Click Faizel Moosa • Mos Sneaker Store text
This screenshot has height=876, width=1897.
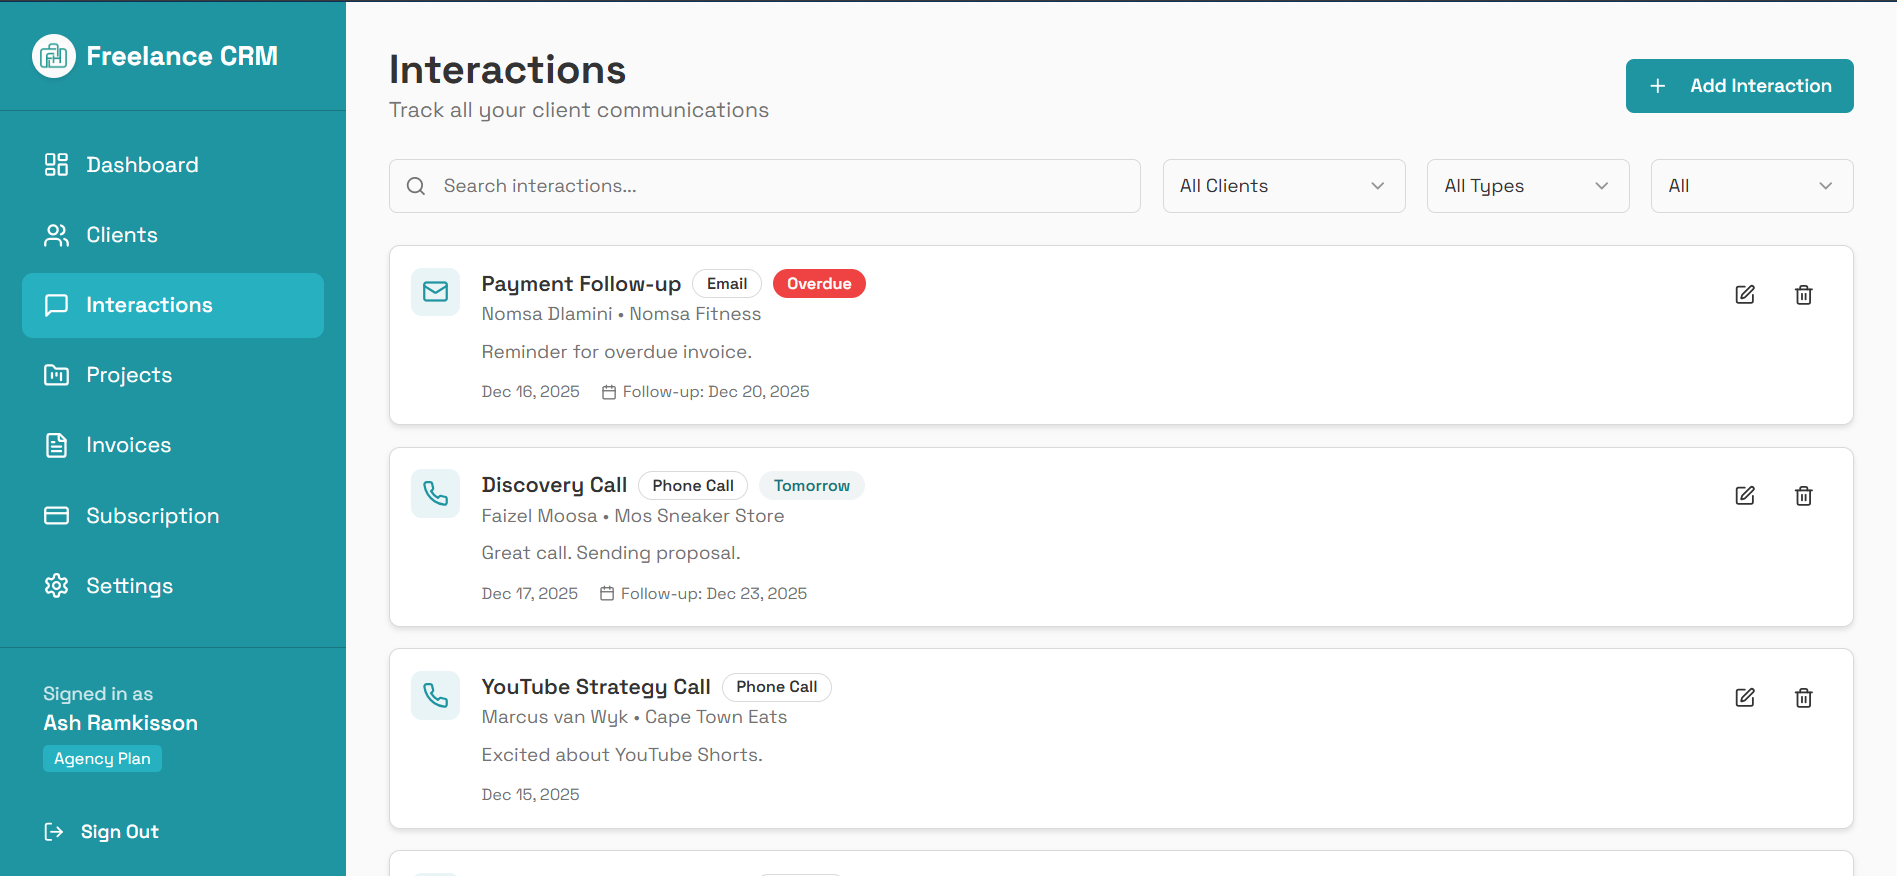pos(633,516)
